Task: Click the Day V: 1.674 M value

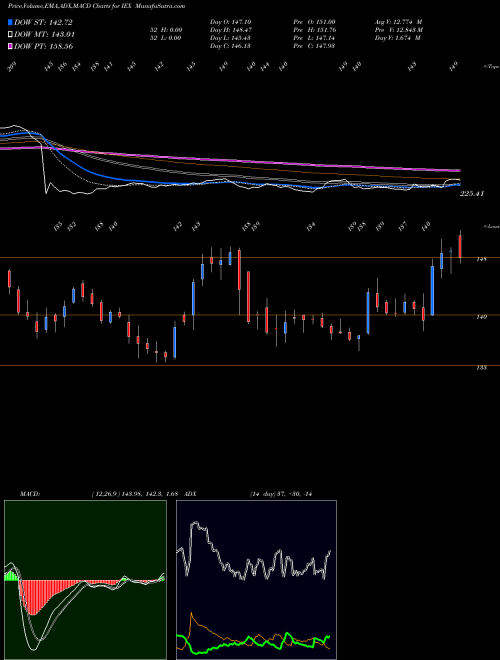Action: 398,38
